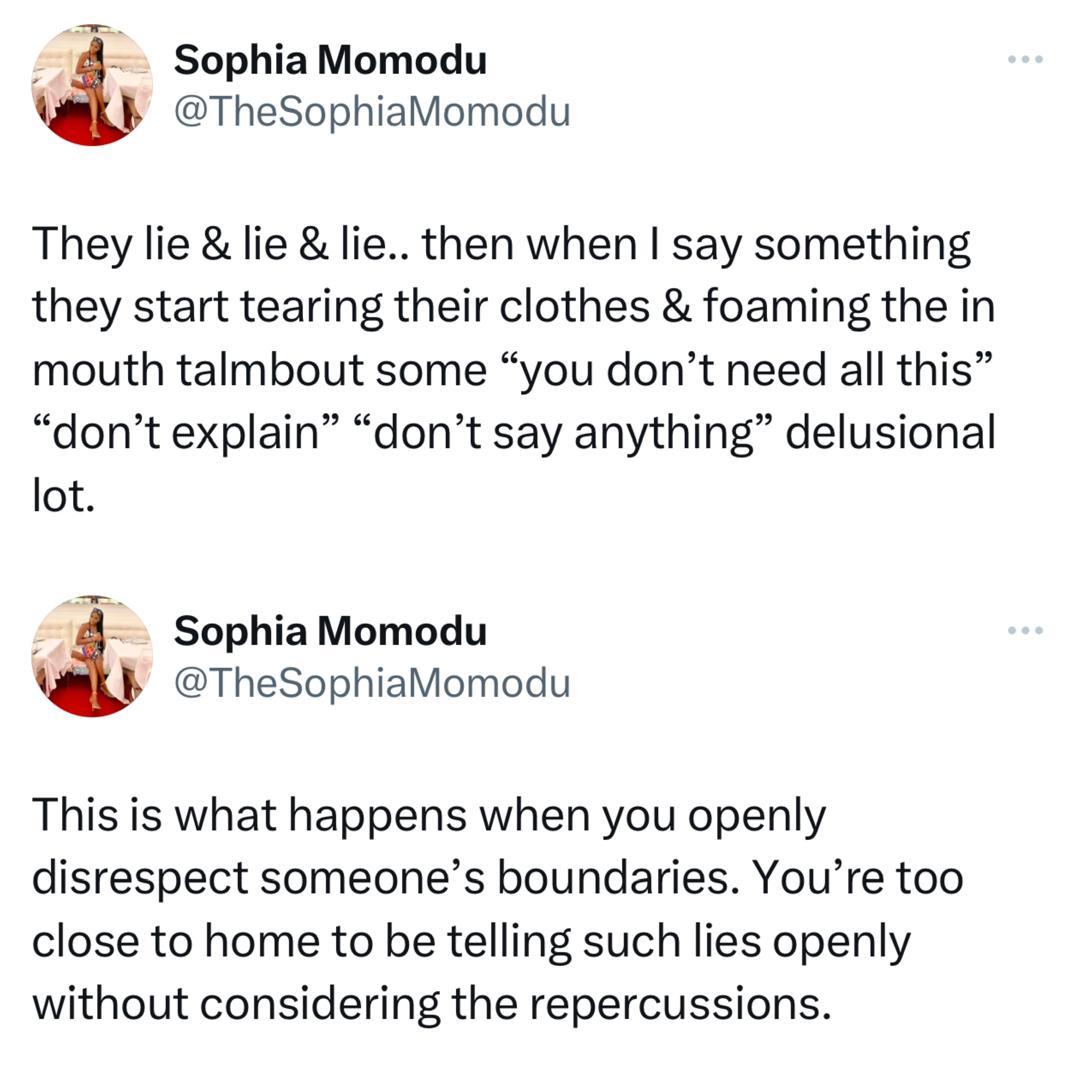Select the @TheSophiaMomodu handle above the "boundaries" tweet
1080x1080 pixels.
[372, 683]
